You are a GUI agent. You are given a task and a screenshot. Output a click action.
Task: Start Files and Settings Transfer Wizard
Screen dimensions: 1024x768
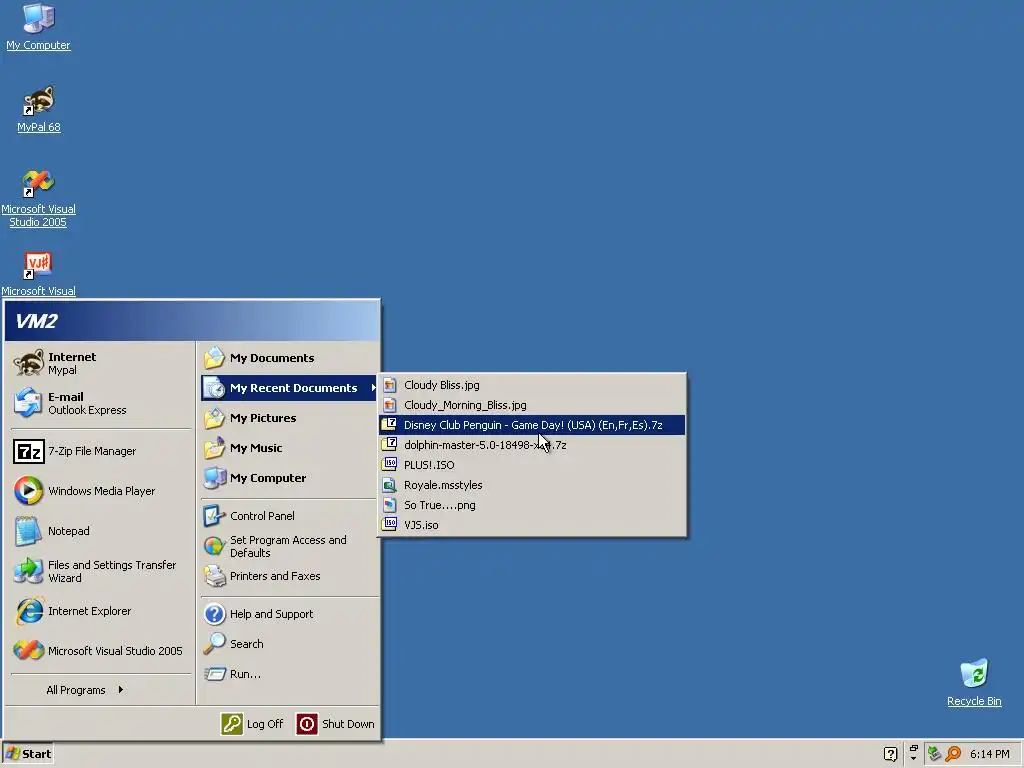100,571
